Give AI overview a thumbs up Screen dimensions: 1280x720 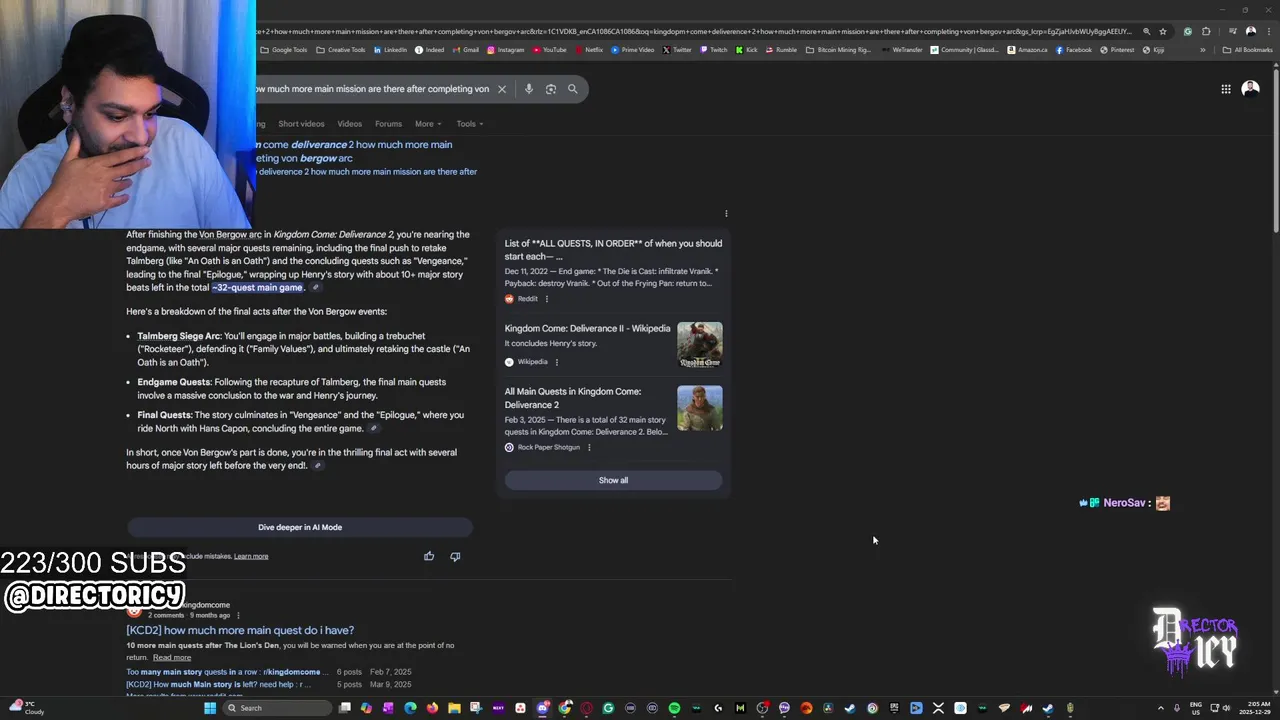pyautogui.click(x=429, y=556)
